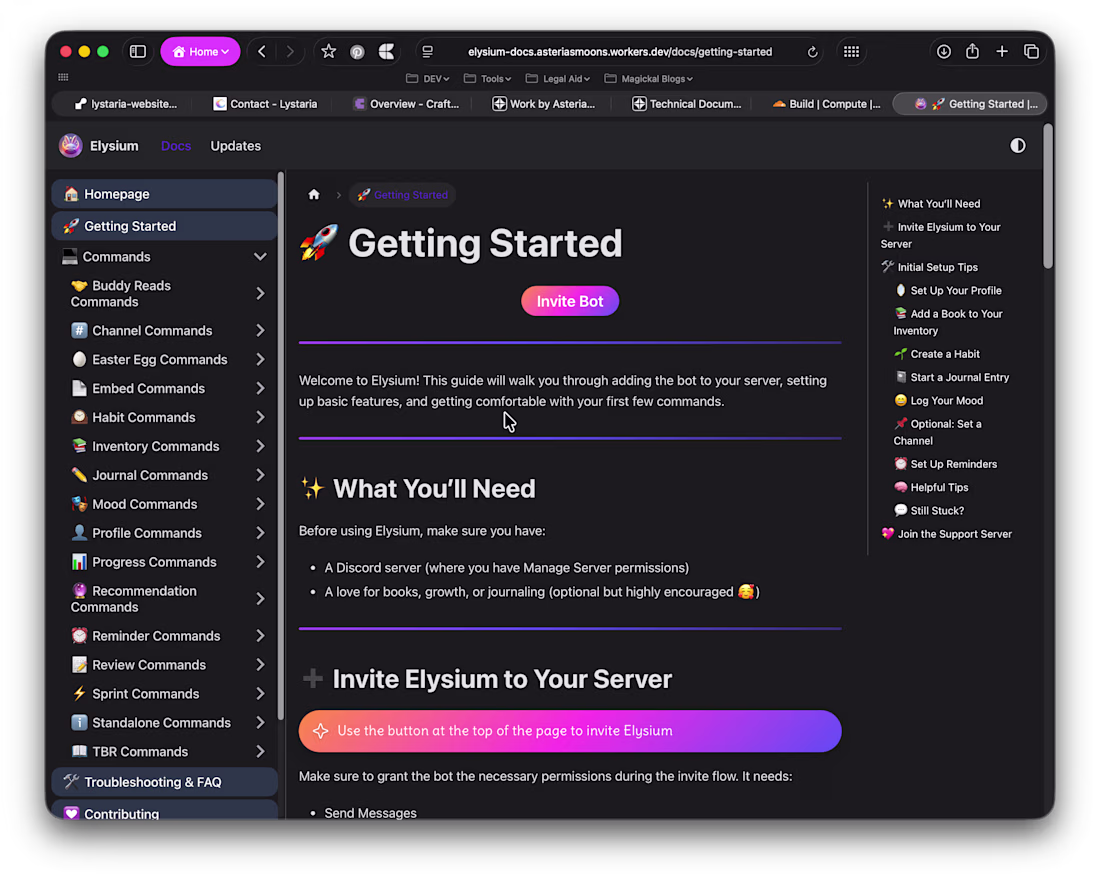Open the Magickal Blogs bookmarks folder
The height and width of the screenshot is (879, 1100).
[649, 79]
